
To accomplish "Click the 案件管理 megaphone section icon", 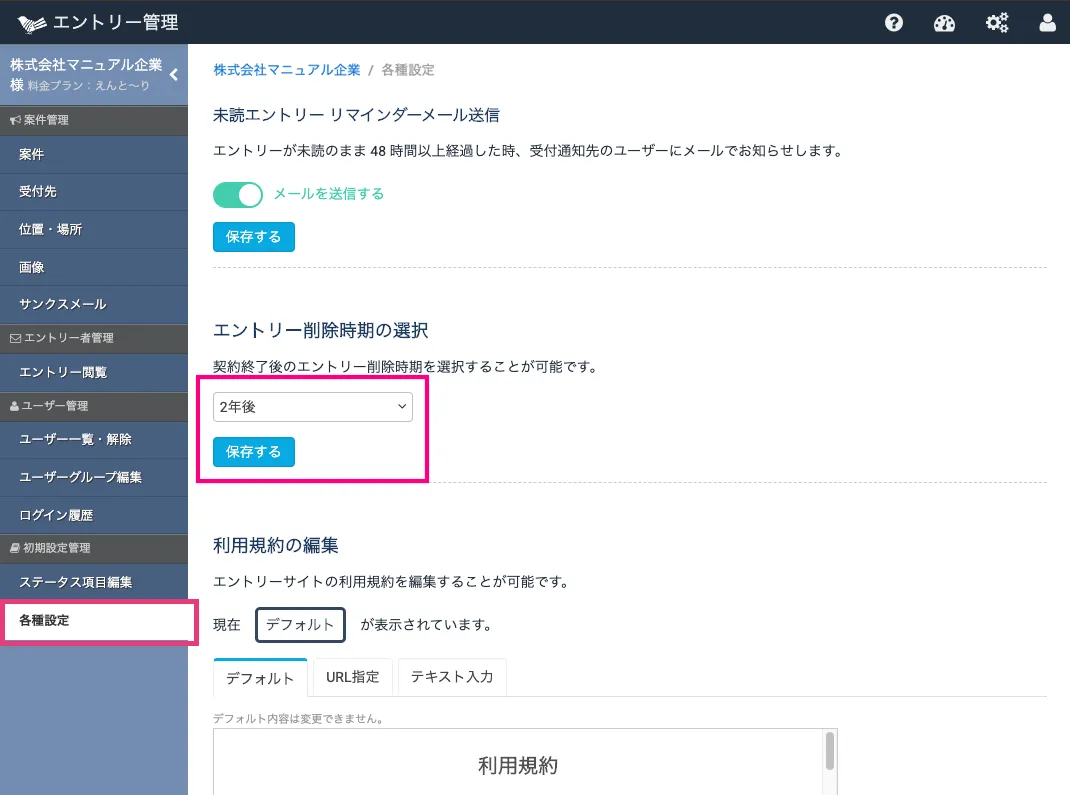I will pyautogui.click(x=18, y=119).
